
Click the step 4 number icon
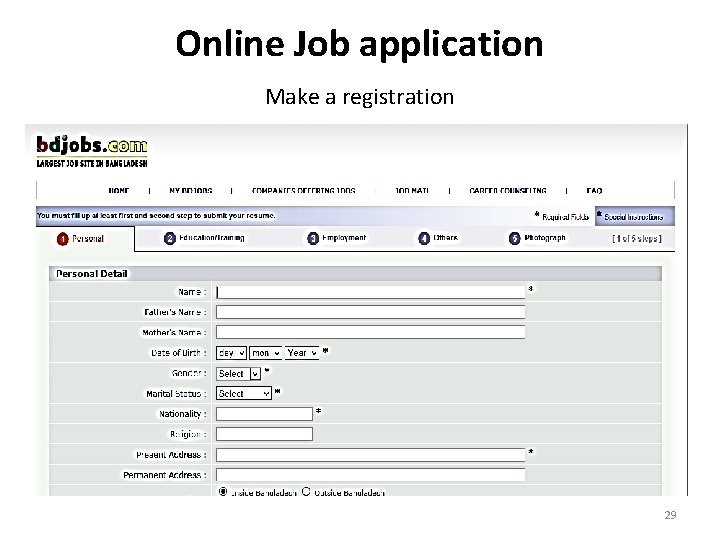coord(423,238)
